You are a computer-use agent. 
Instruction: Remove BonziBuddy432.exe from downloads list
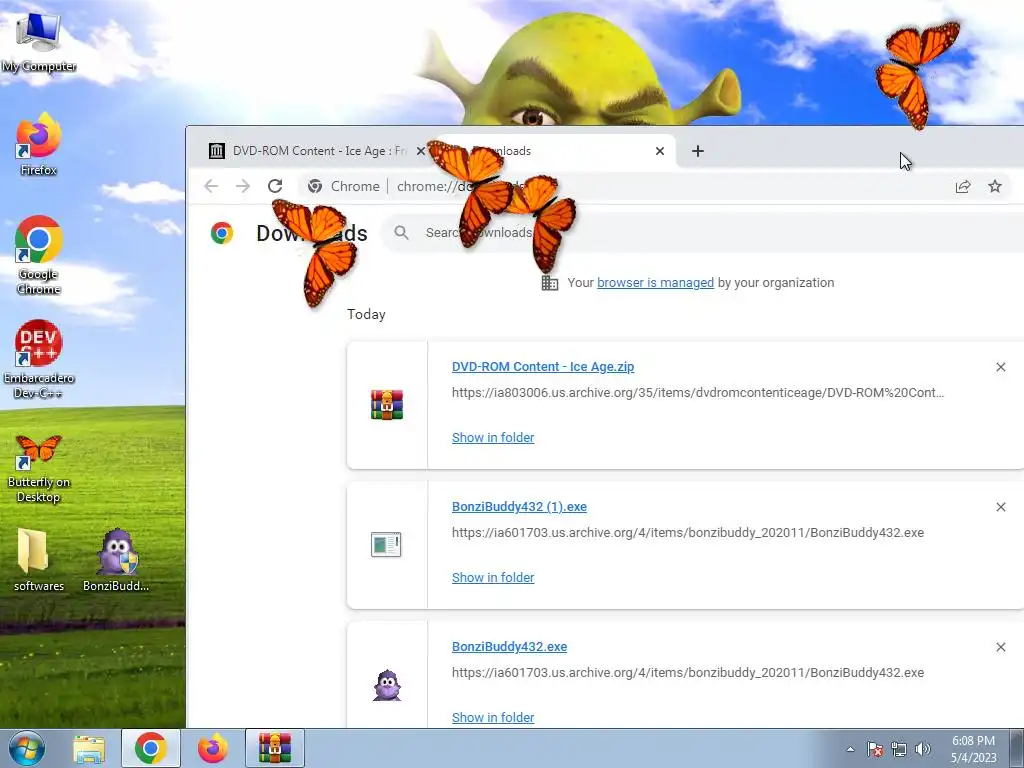(1000, 647)
